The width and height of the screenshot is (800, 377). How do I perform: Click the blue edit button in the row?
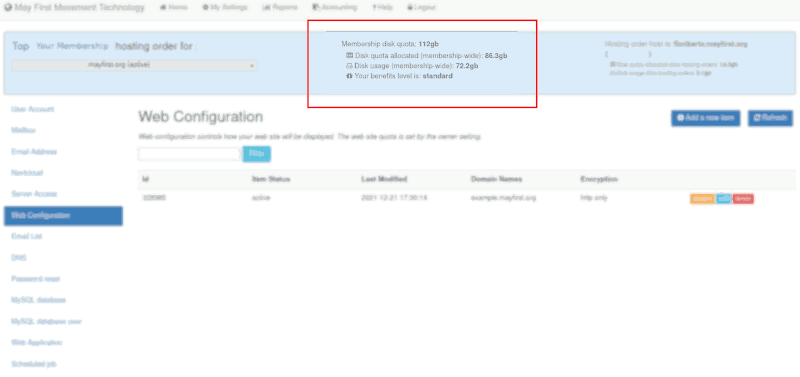pos(723,198)
